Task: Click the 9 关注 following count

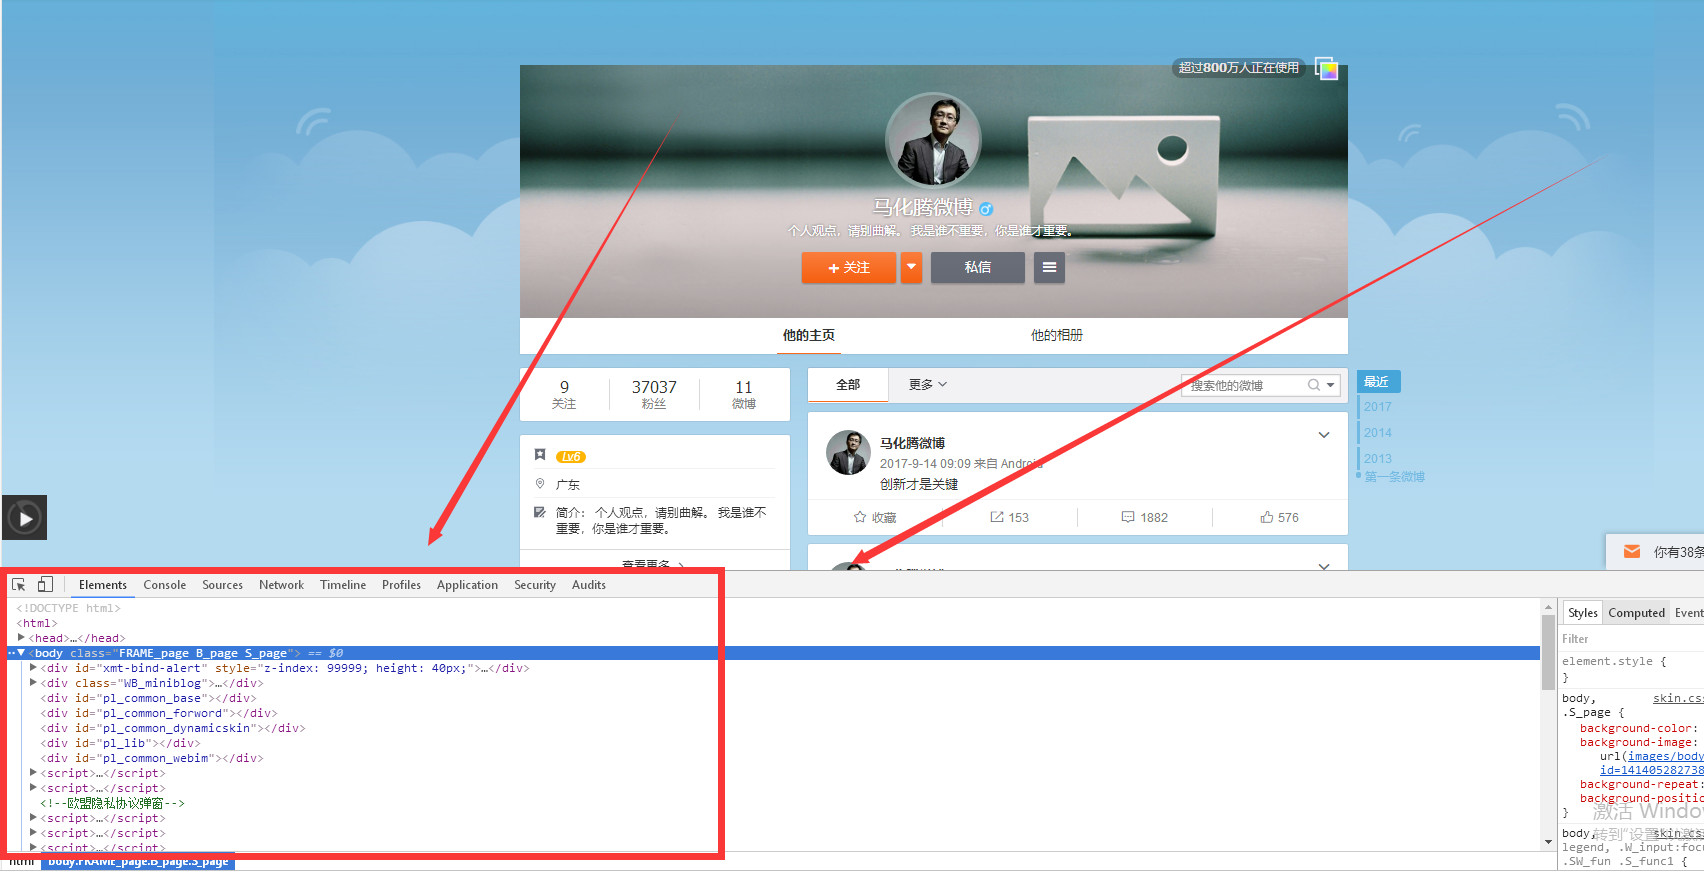Action: tap(564, 394)
